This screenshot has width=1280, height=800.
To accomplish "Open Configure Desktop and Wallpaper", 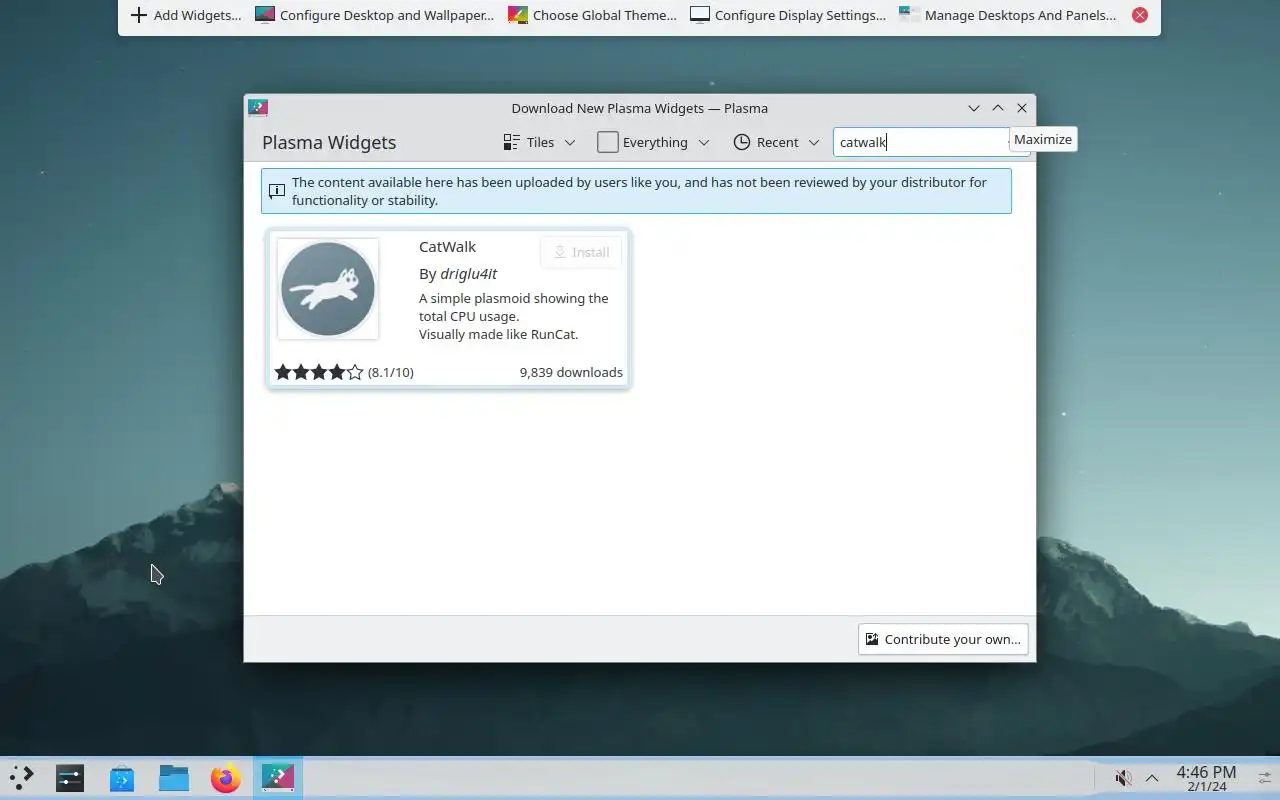I will pos(375,15).
